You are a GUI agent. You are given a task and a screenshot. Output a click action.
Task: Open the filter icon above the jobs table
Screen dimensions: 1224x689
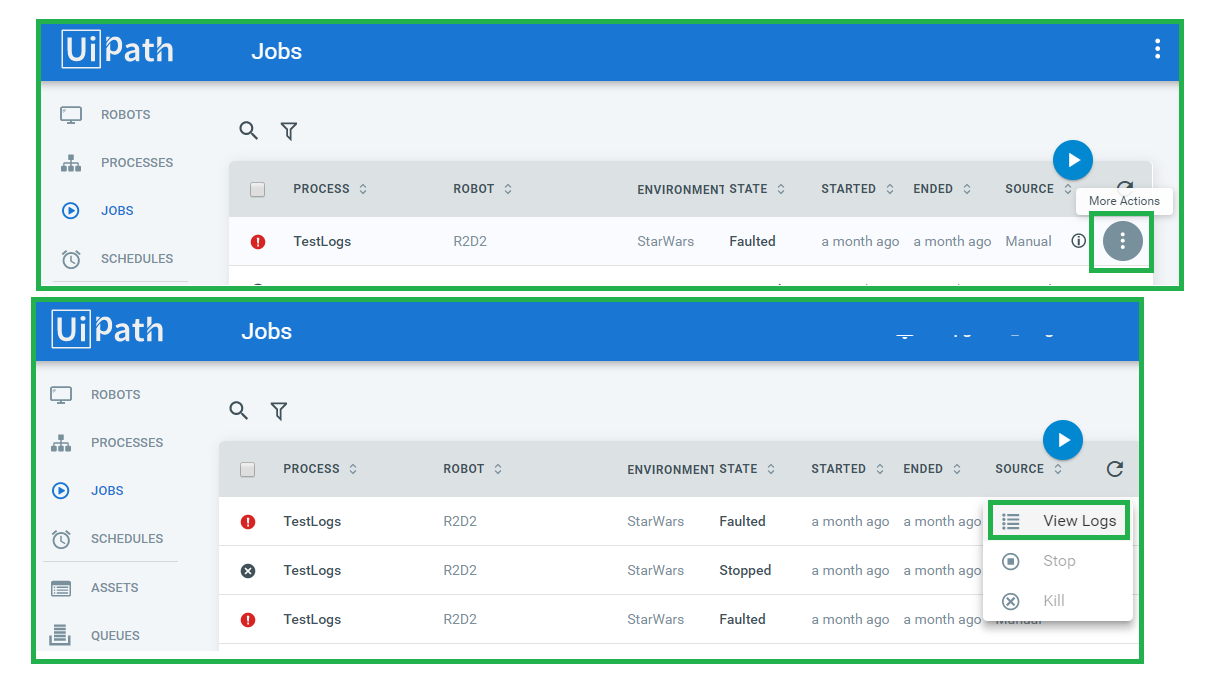[279, 411]
